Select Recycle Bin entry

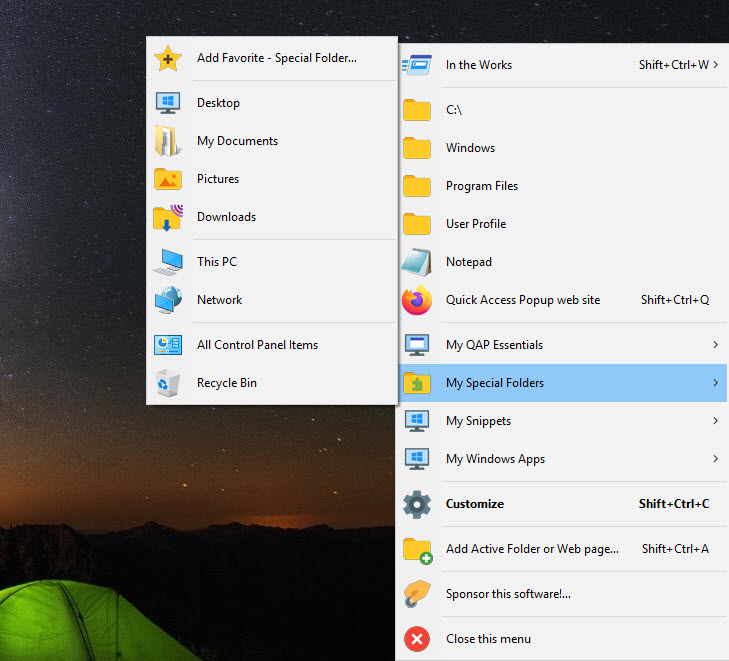272,383
